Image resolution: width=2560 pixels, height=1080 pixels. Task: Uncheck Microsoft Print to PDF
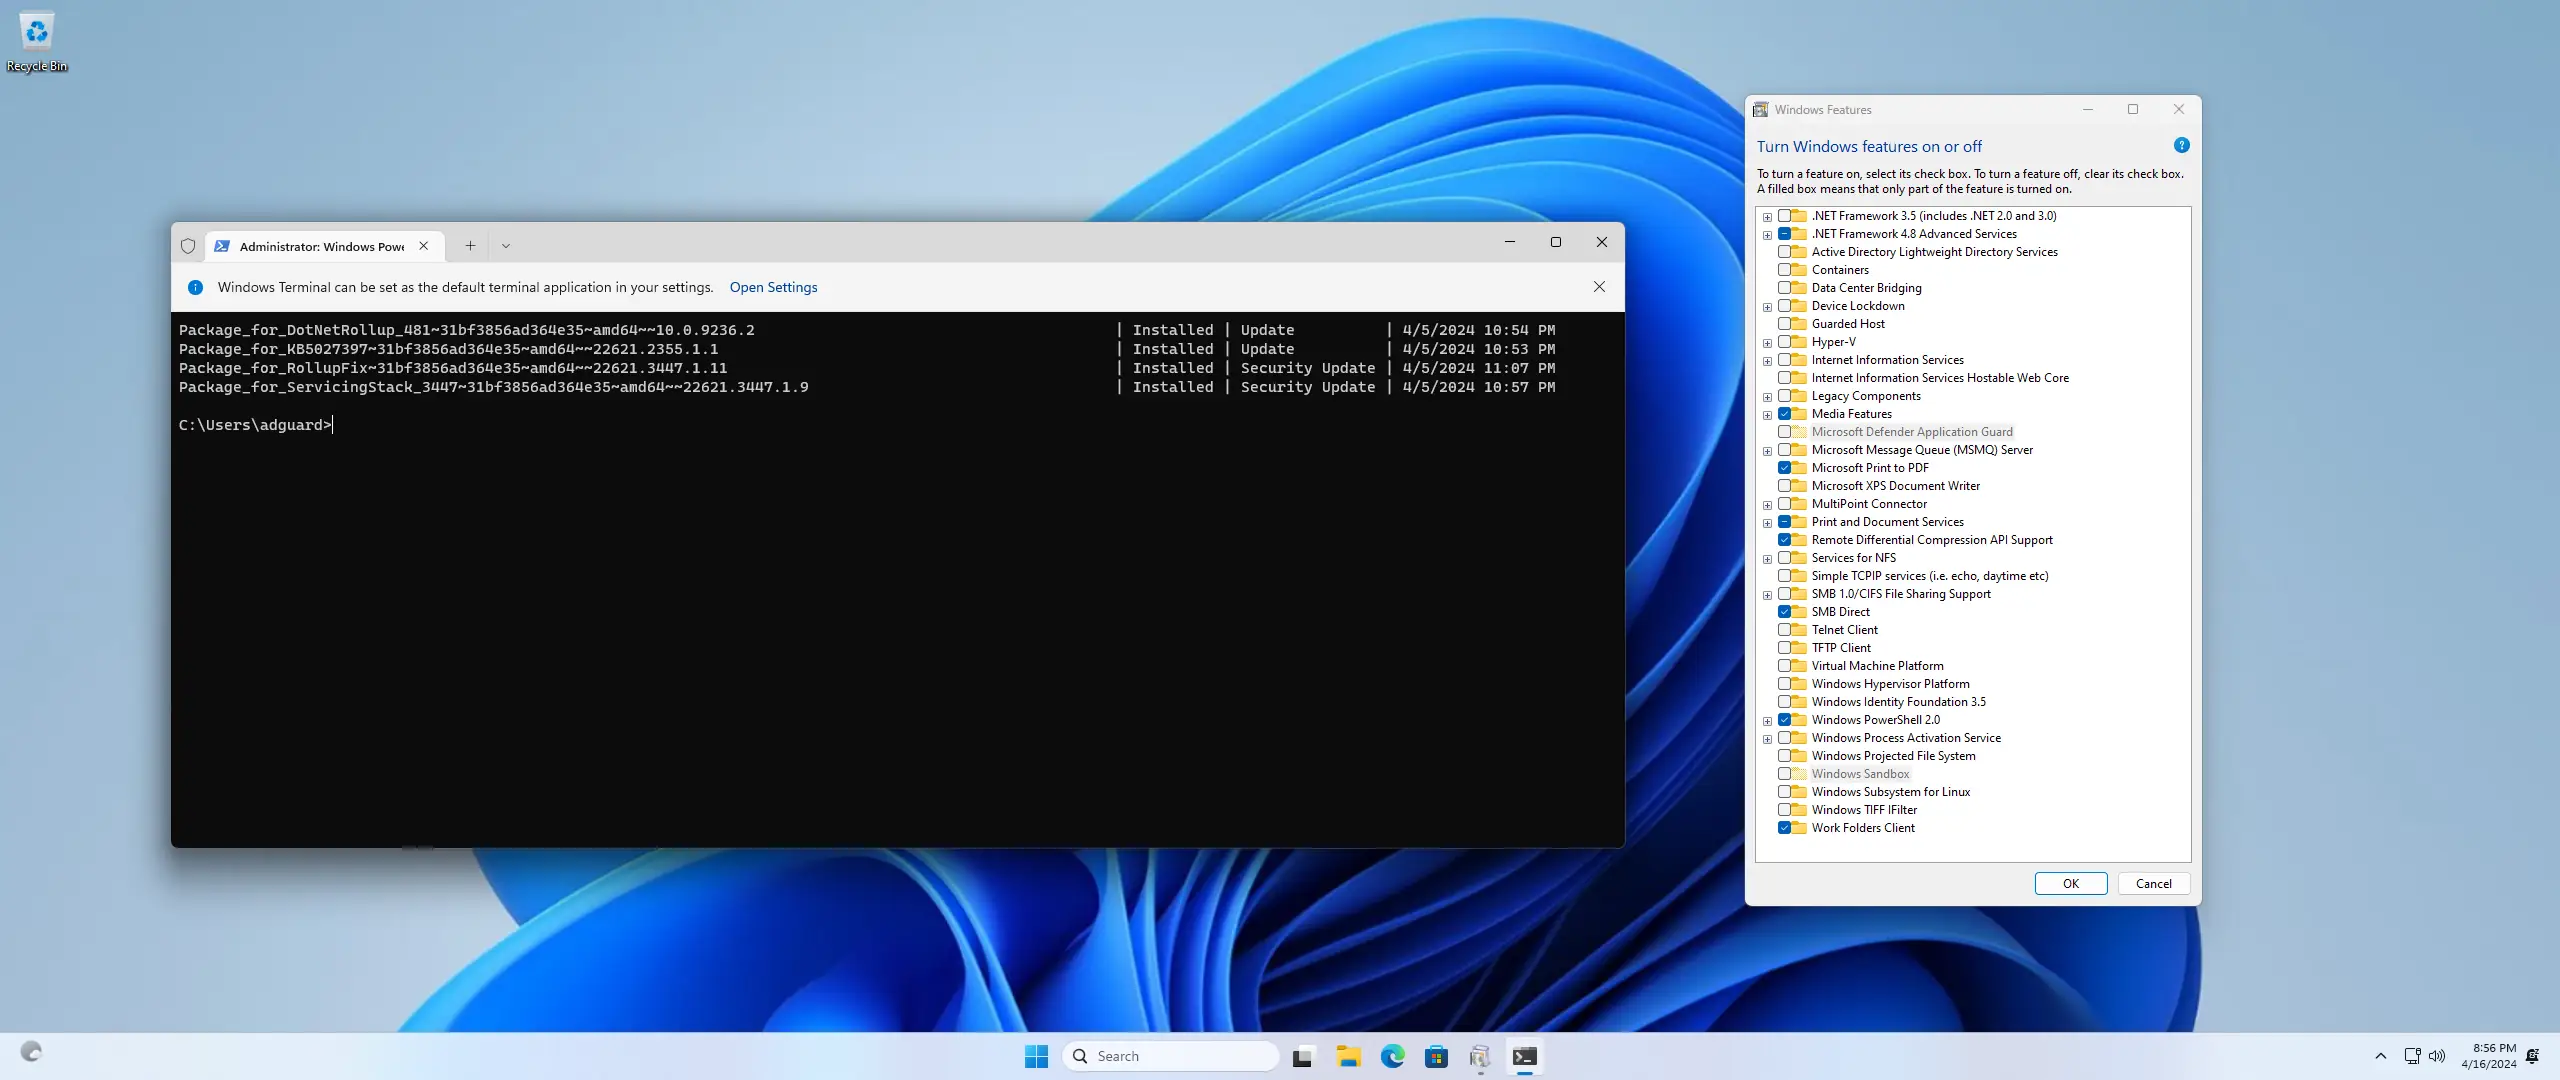(x=1784, y=468)
